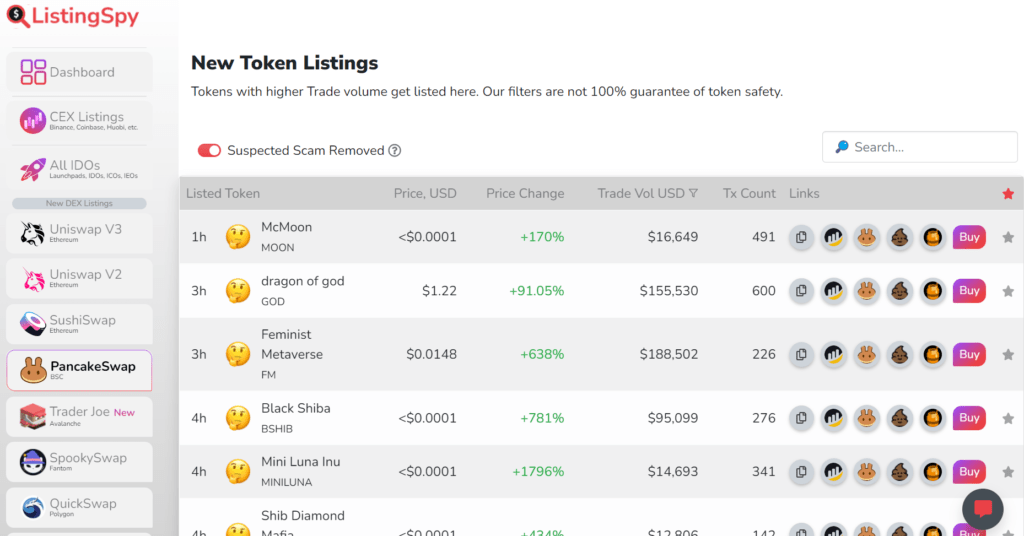This screenshot has width=1024, height=536.
Task: Buy the Mini Luna Inu token
Action: click(x=969, y=471)
